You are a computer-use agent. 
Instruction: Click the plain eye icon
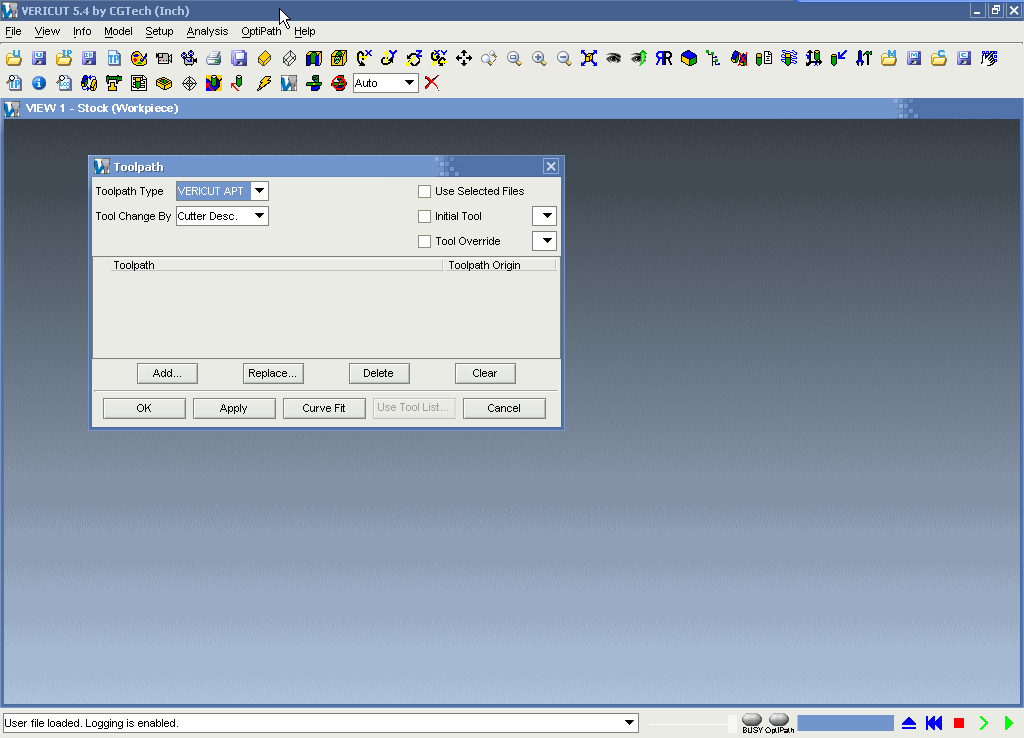[614, 58]
